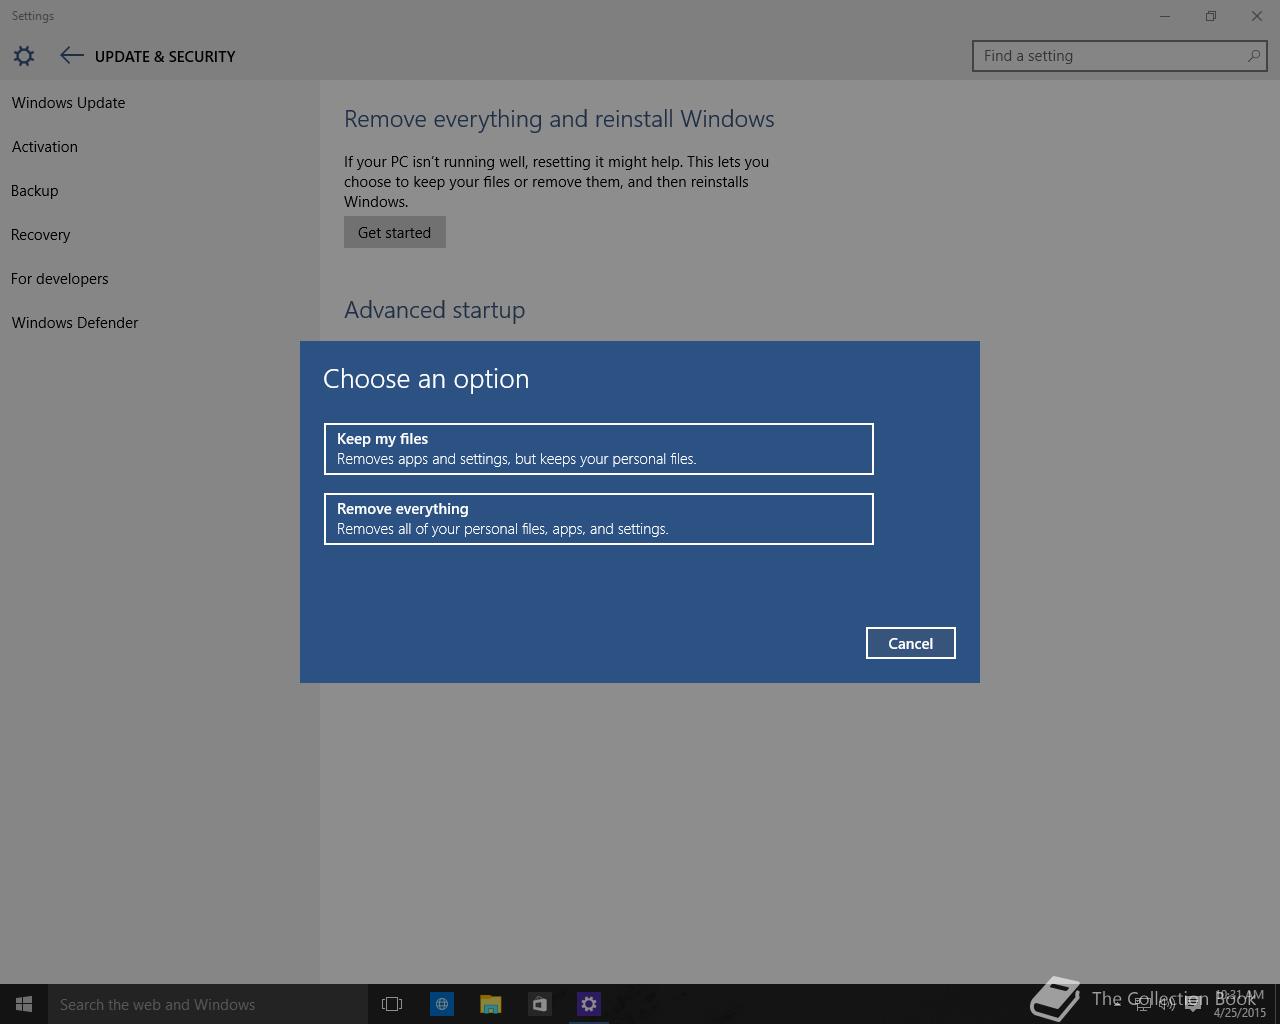Click the Remove everything and reinstall Windows heading
Viewport: 1280px width, 1024px height.
[x=559, y=119]
